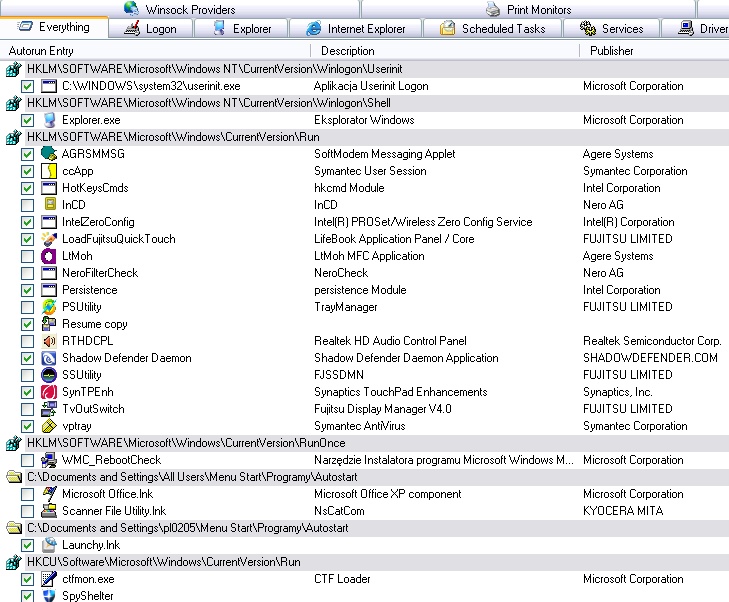This screenshot has width=729, height=602.
Task: Uncheck the userinit.exe autorun checkbox
Action: pyautogui.click(x=27, y=86)
